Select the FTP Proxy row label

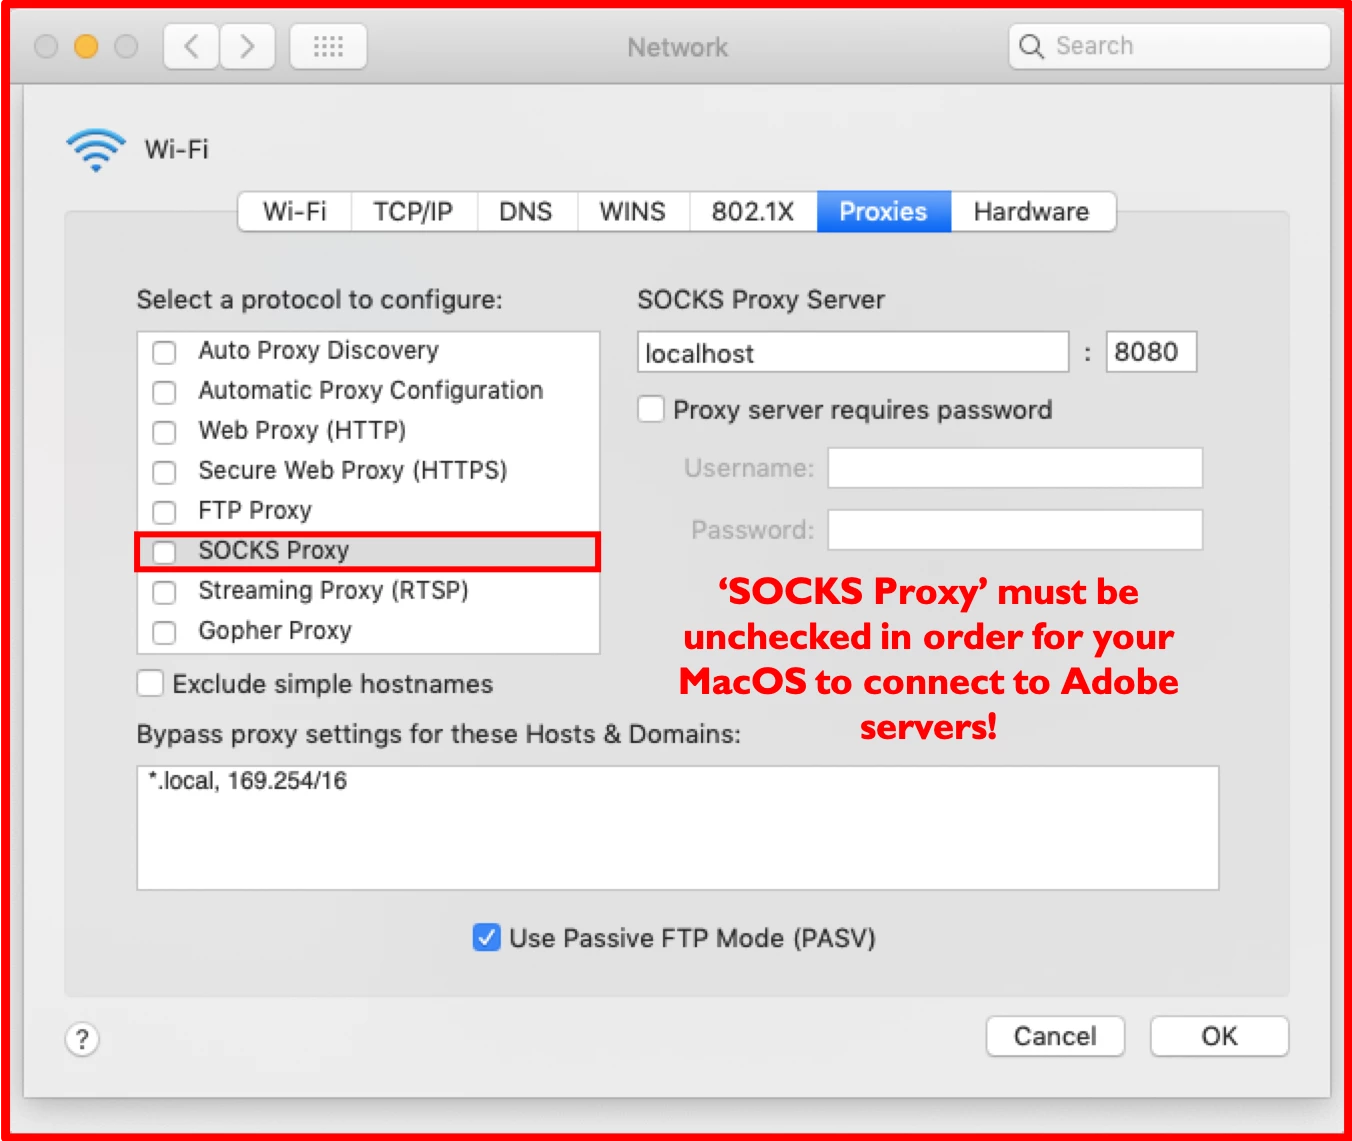point(255,511)
